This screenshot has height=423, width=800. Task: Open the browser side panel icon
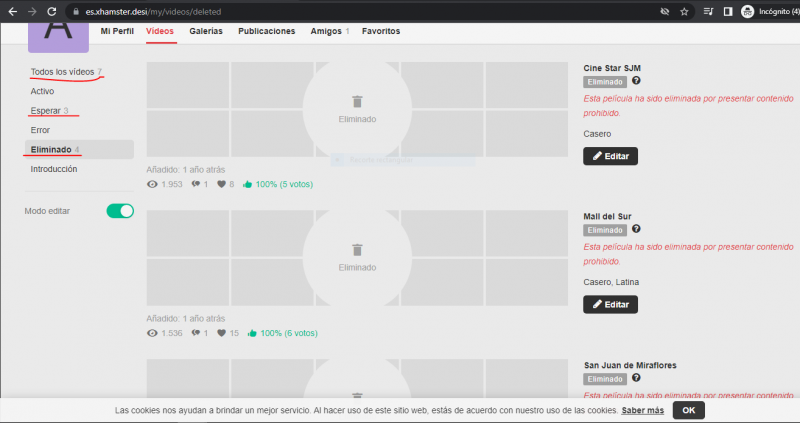[x=727, y=11]
